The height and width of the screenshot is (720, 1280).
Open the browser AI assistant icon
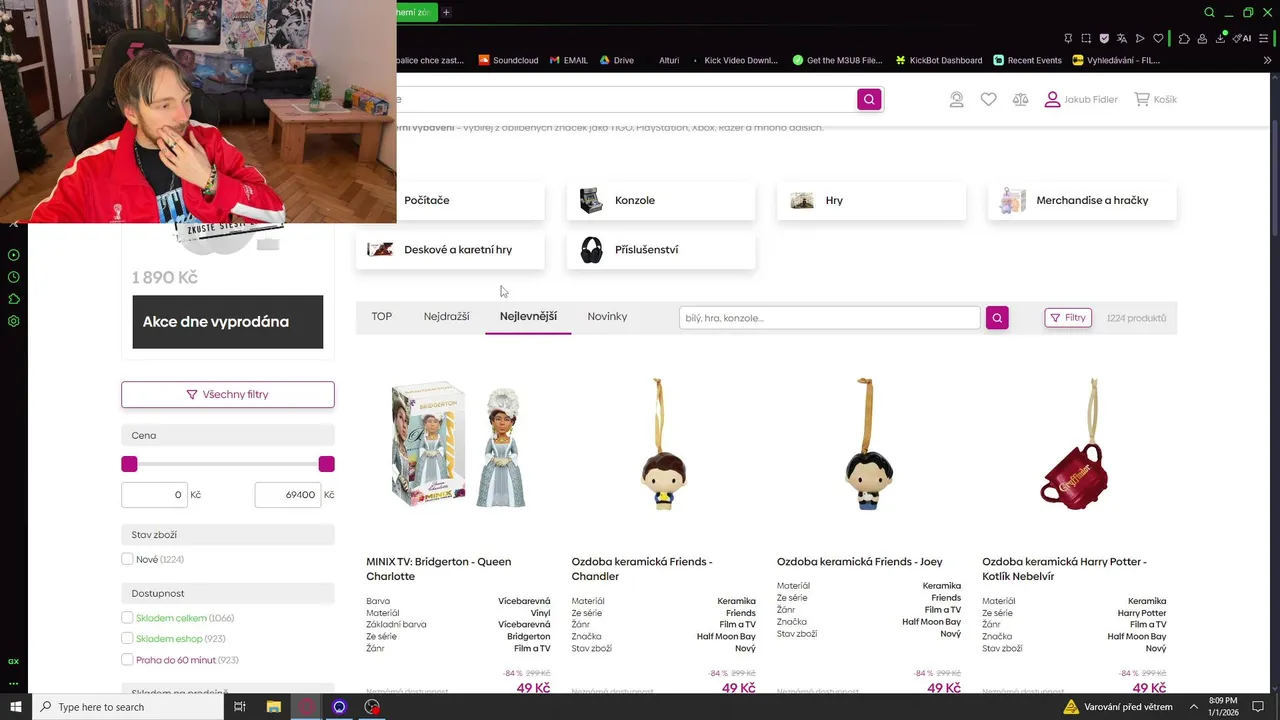[1242, 38]
